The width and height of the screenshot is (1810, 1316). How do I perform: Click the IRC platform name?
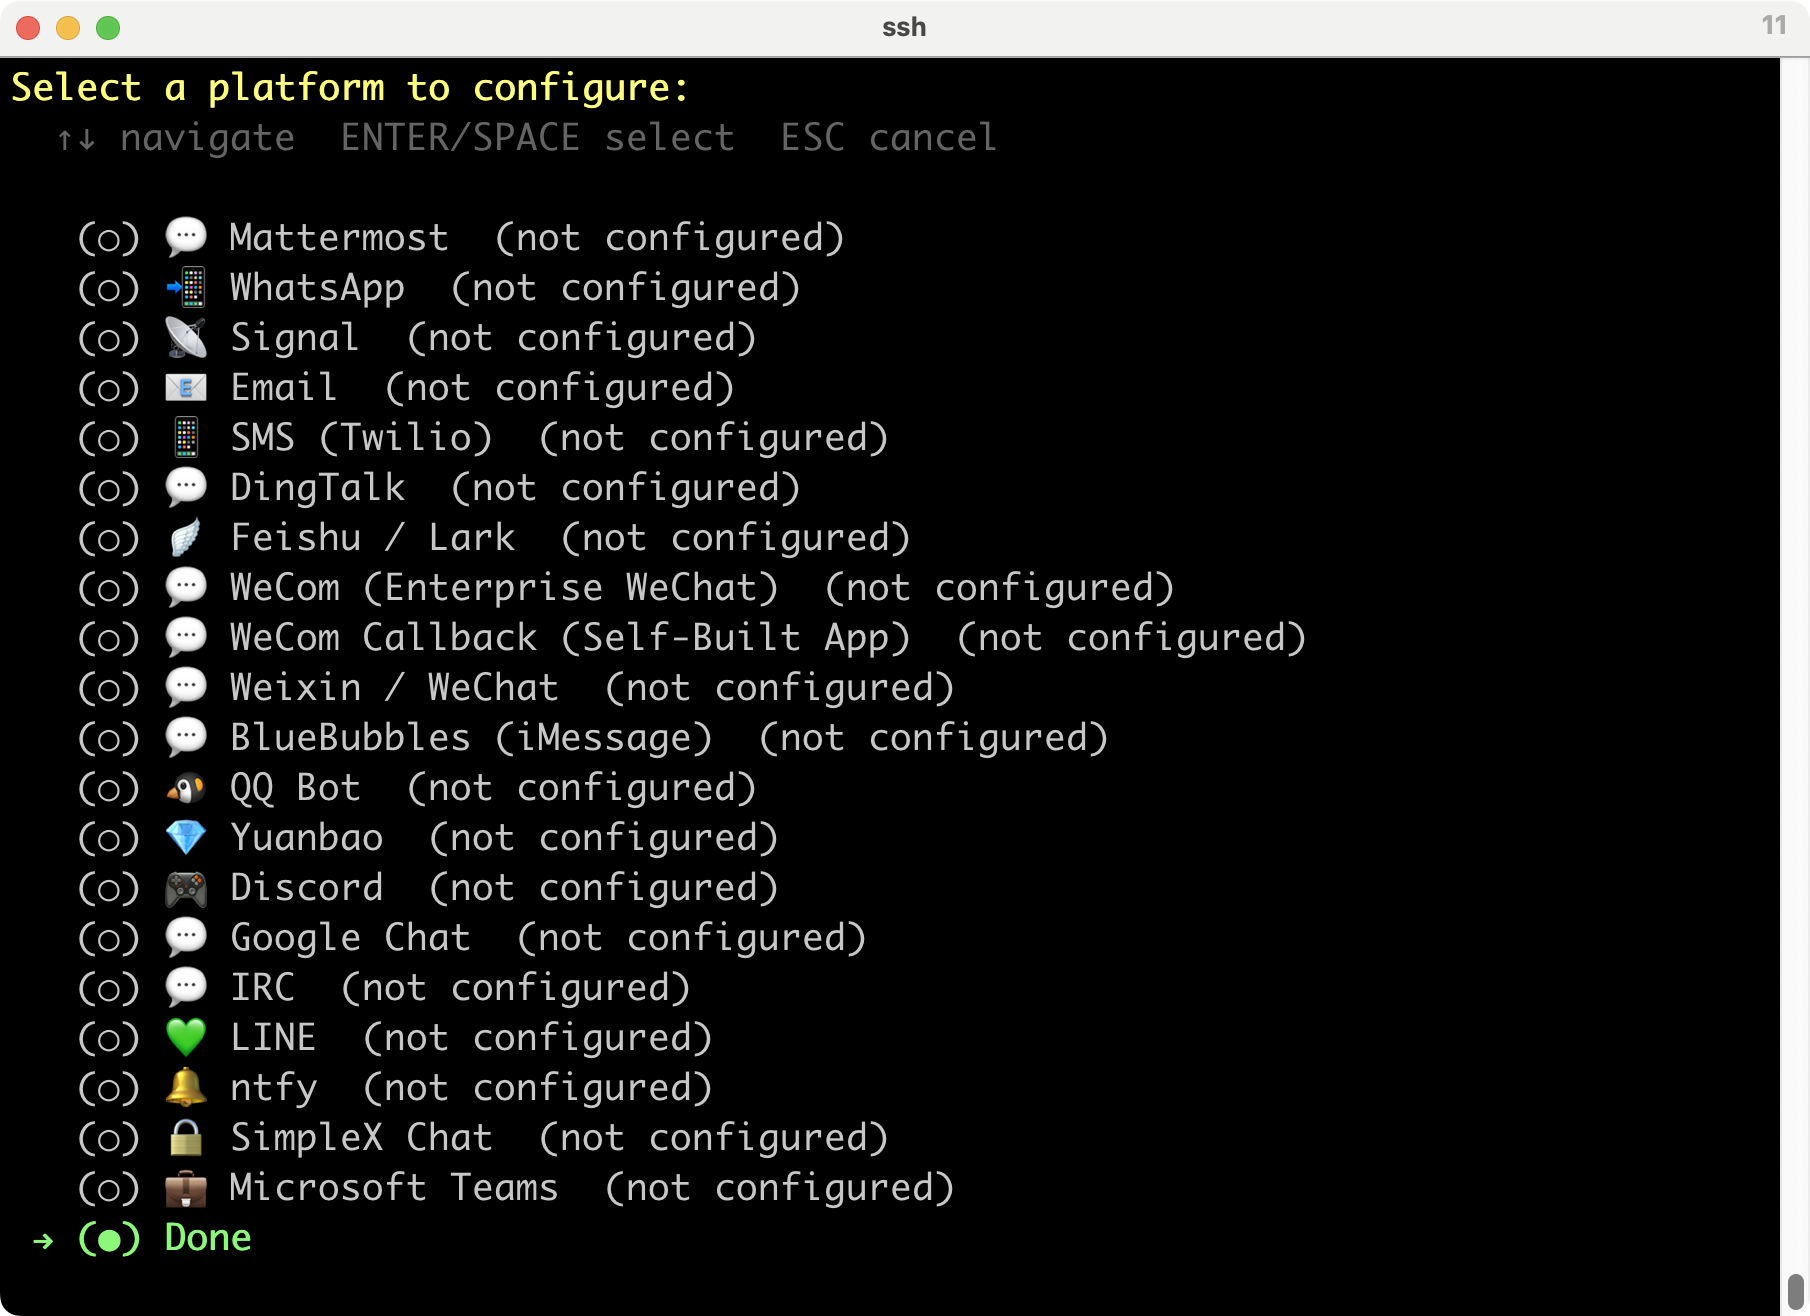point(262,987)
